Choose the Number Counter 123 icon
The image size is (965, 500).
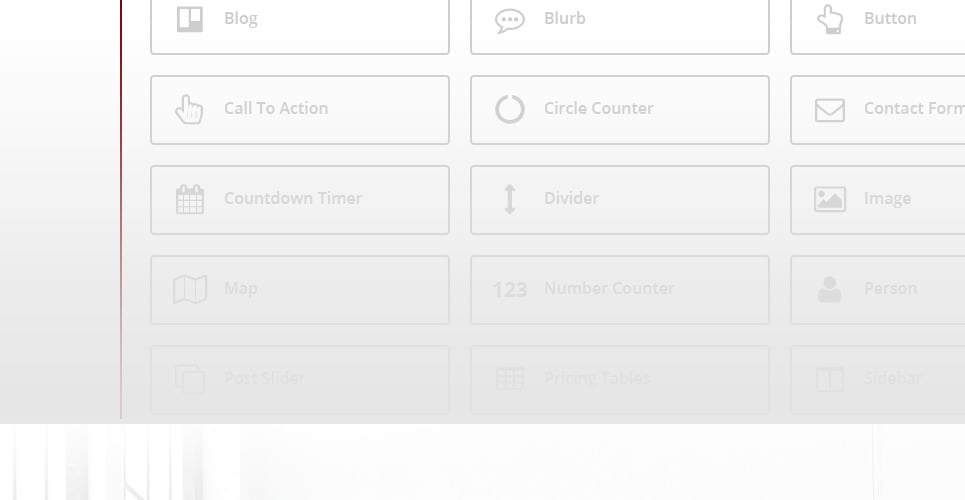[510, 290]
